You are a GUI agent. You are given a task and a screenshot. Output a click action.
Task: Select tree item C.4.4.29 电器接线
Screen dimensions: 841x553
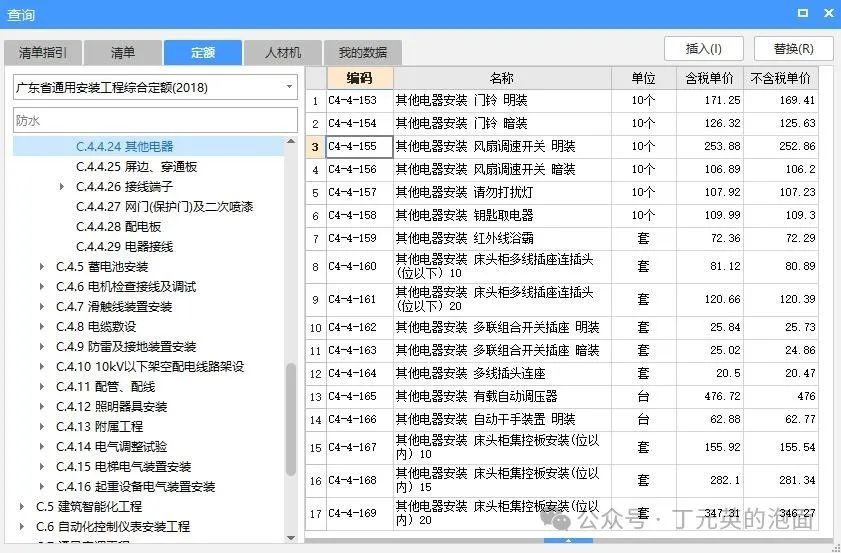pyautogui.click(x=124, y=246)
